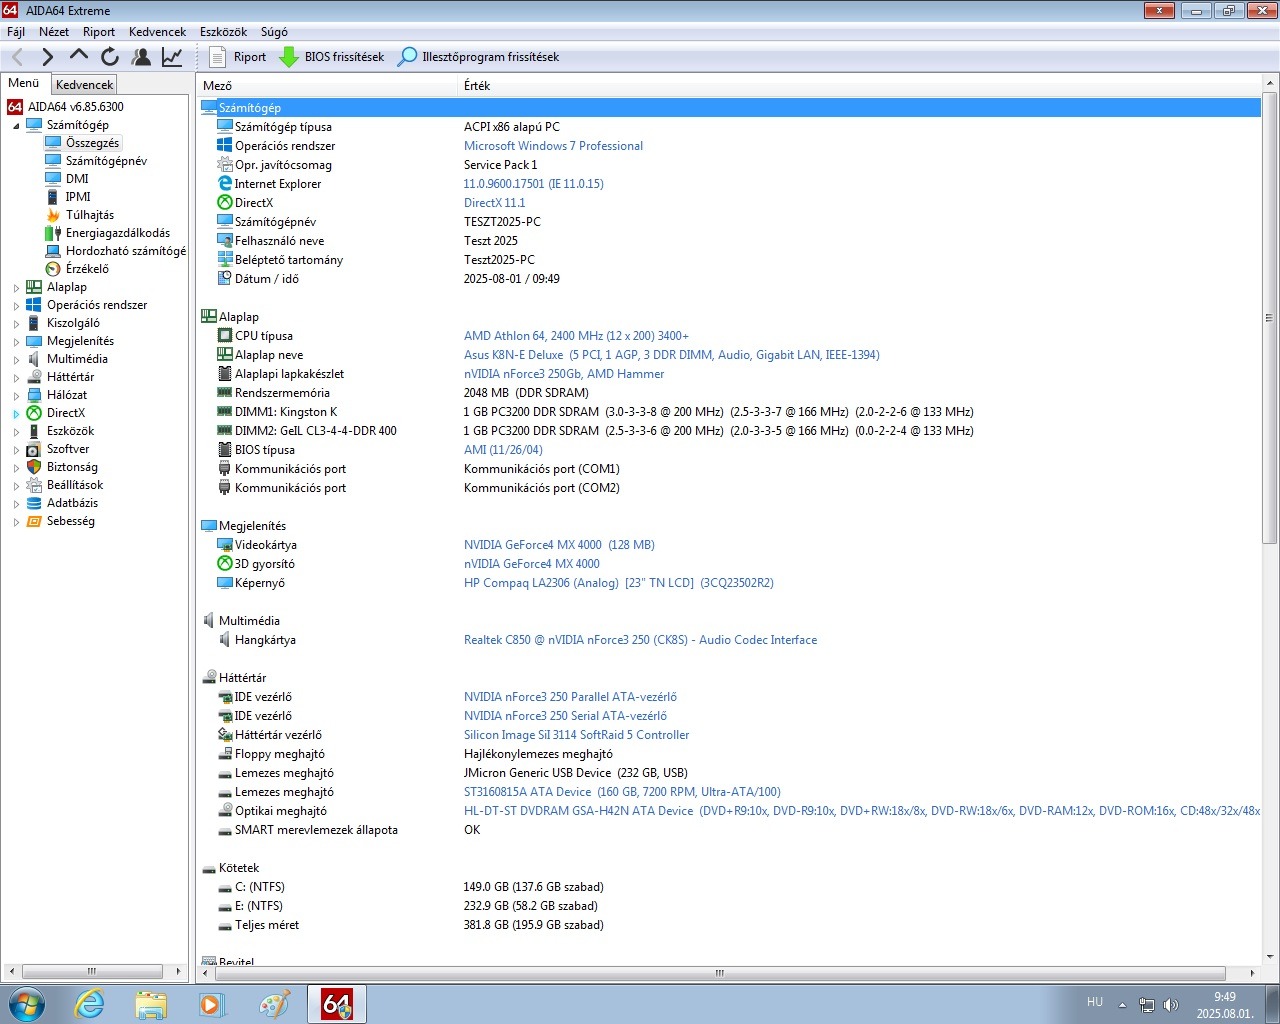The width and height of the screenshot is (1280, 1024).
Task: Open the Windows Start button
Action: 27,1004
